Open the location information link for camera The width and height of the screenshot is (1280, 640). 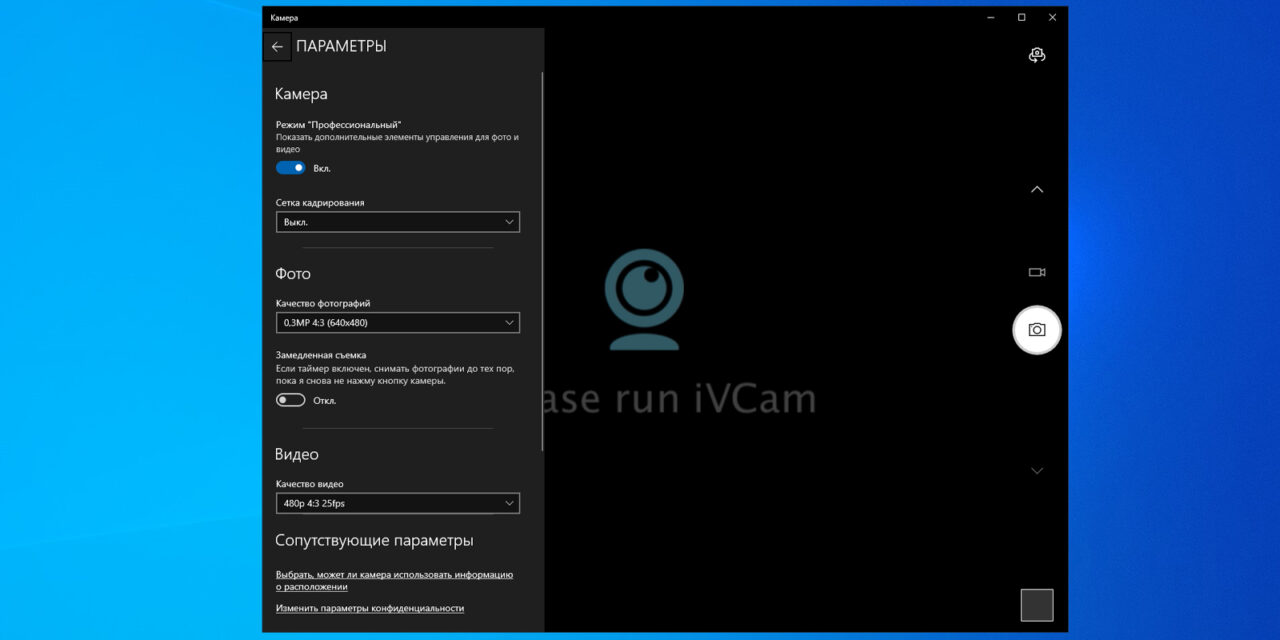pyautogui.click(x=394, y=581)
